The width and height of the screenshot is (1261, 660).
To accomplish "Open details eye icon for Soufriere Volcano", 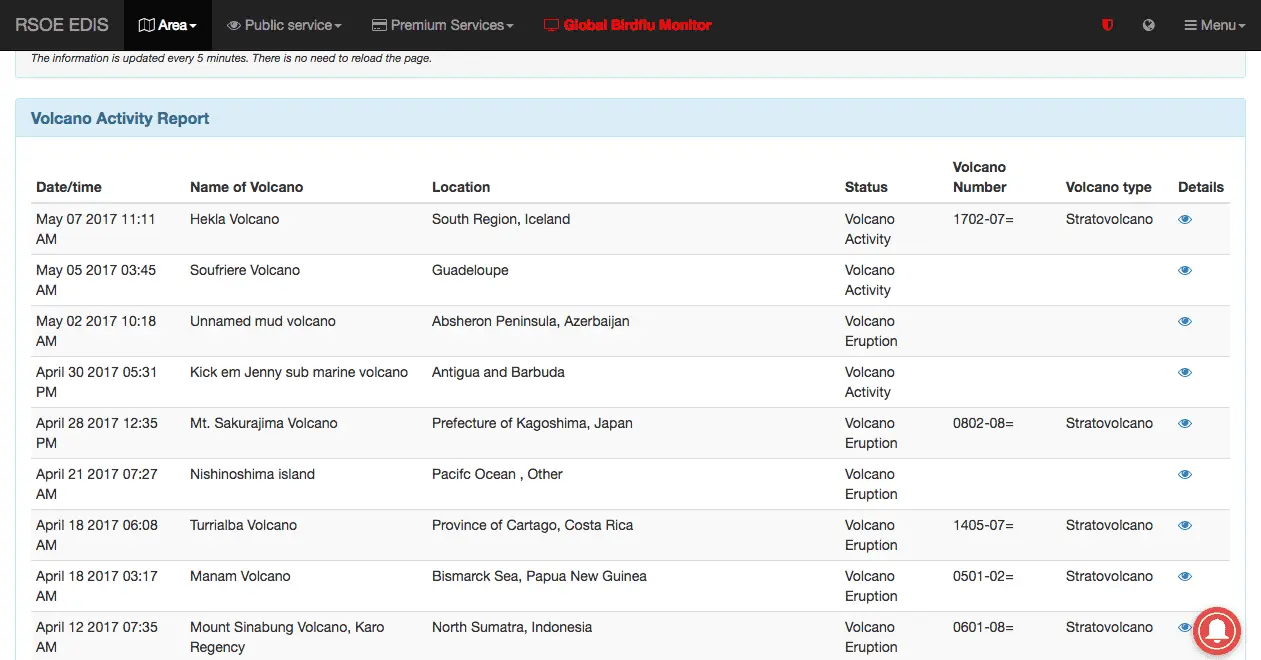I will (x=1185, y=271).
